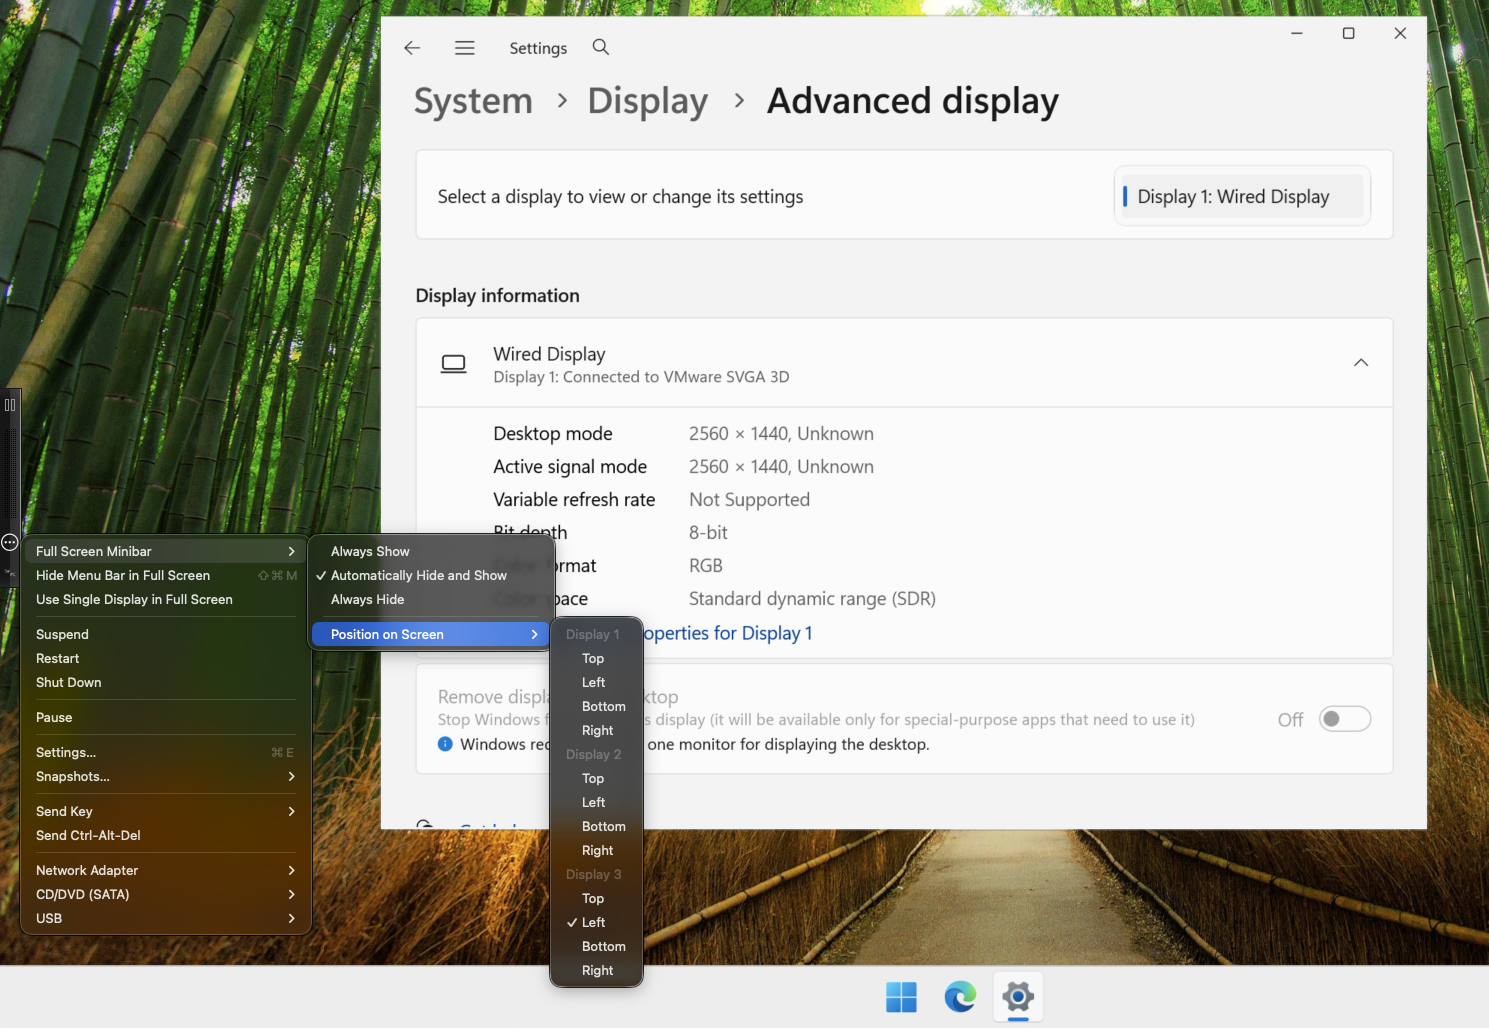Open the Settings hamburger navigation menu

coord(465,48)
